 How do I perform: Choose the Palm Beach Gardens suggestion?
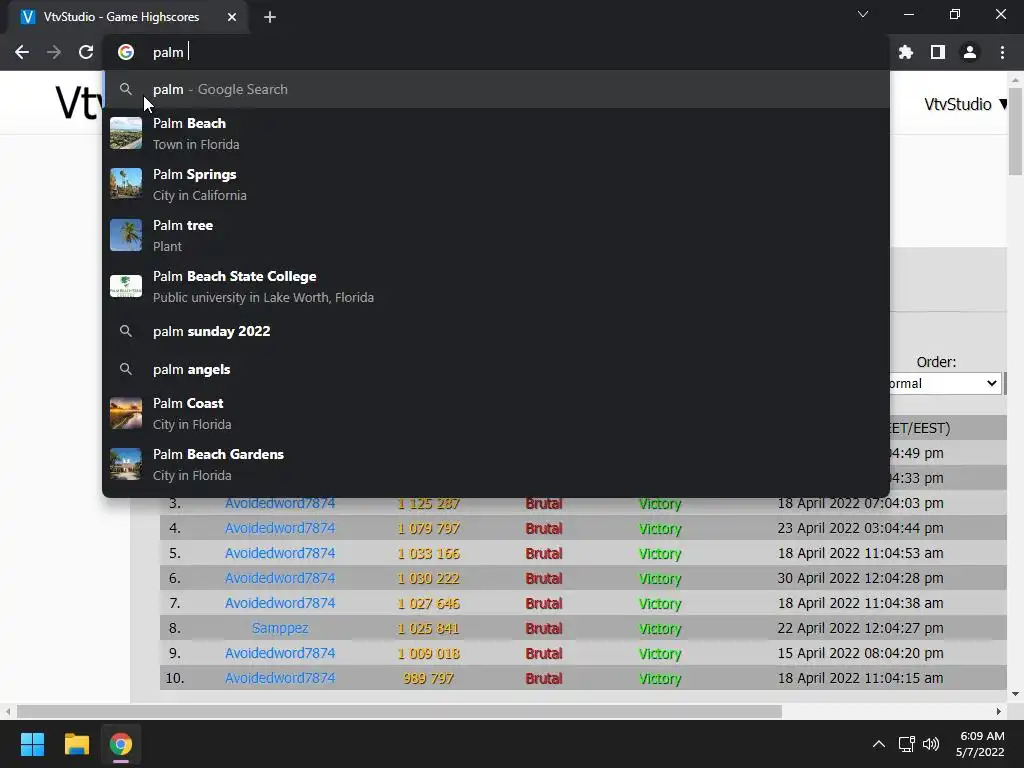[x=496, y=464]
